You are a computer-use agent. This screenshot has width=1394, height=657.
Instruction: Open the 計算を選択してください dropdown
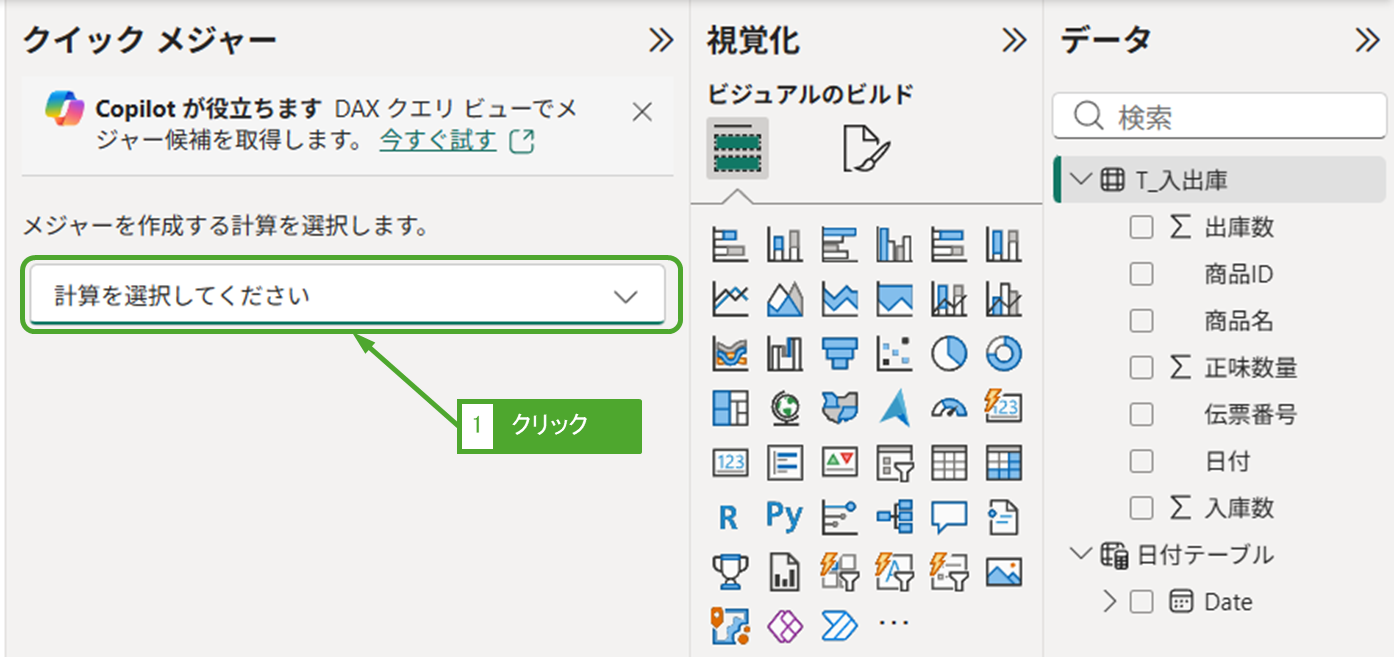coord(345,296)
